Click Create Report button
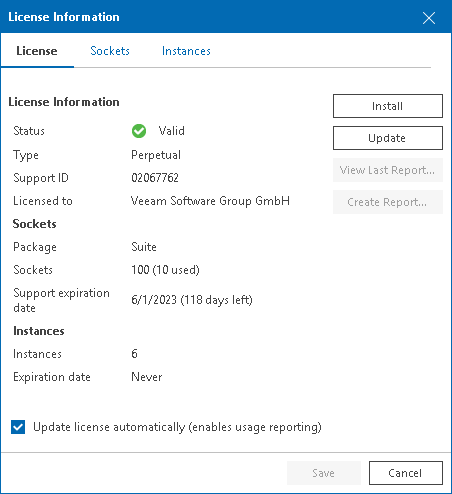Screen dimensions: 452x494 coord(388,202)
